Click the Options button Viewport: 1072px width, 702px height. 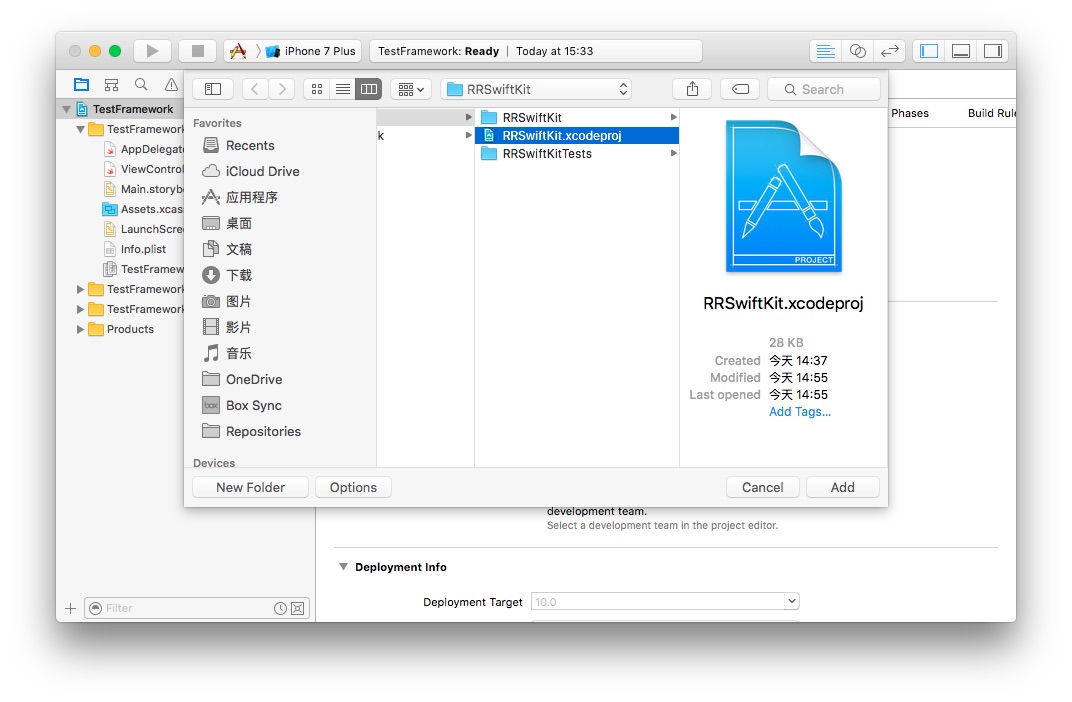[x=353, y=487]
